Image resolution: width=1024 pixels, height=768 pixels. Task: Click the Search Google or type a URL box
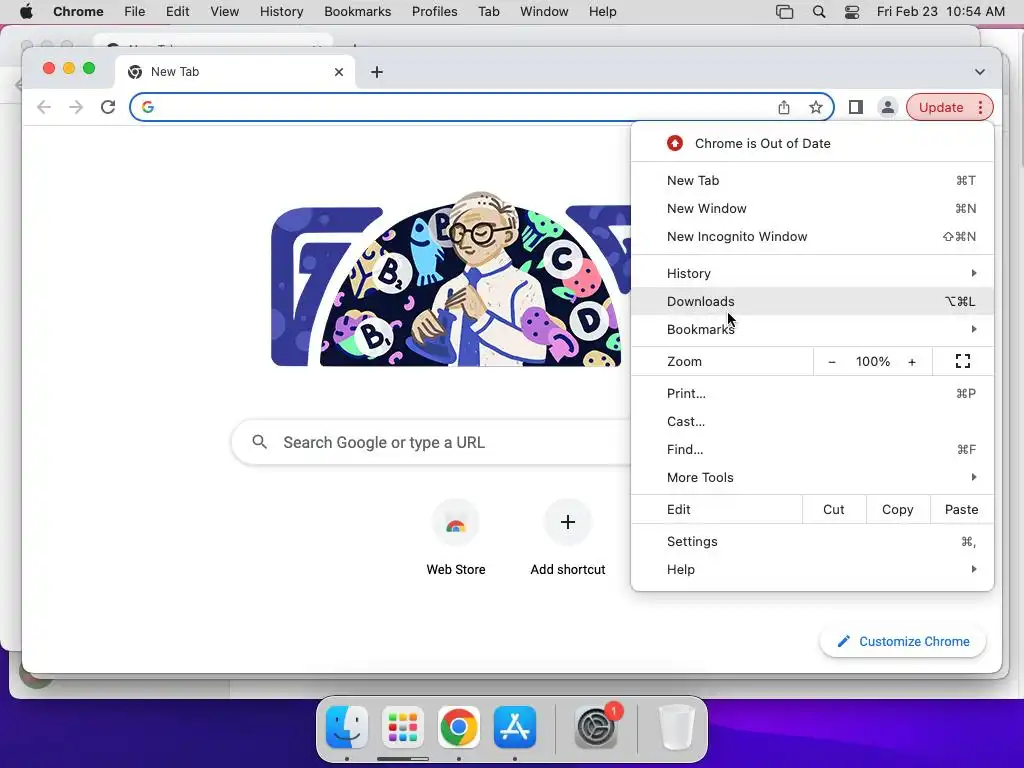coord(431,442)
